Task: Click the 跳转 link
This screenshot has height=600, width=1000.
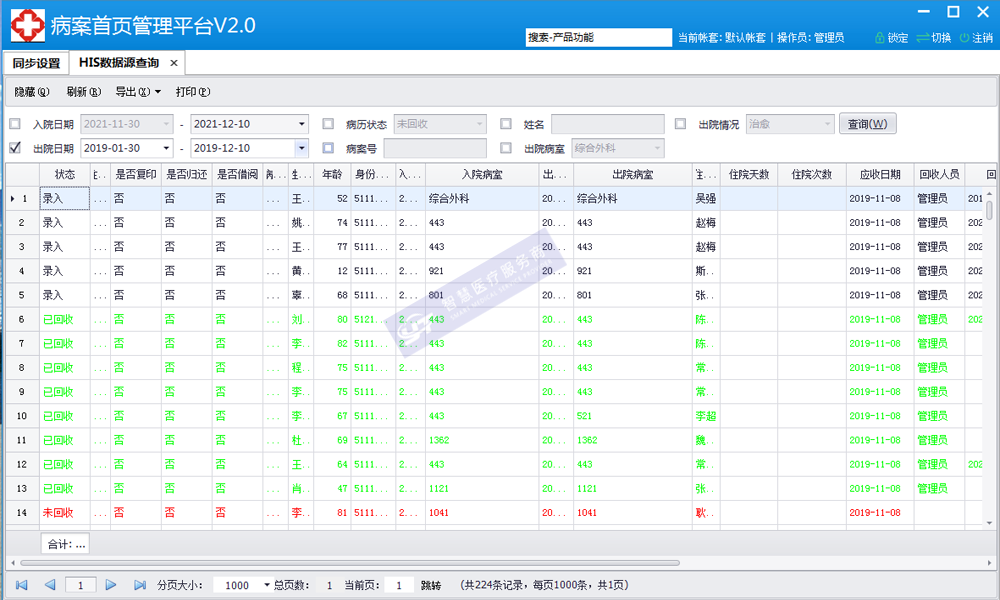Action: [430, 585]
